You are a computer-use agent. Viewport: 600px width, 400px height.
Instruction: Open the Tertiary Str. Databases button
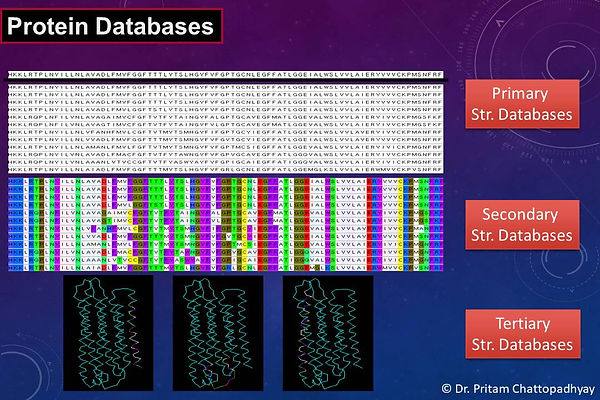[x=522, y=334]
